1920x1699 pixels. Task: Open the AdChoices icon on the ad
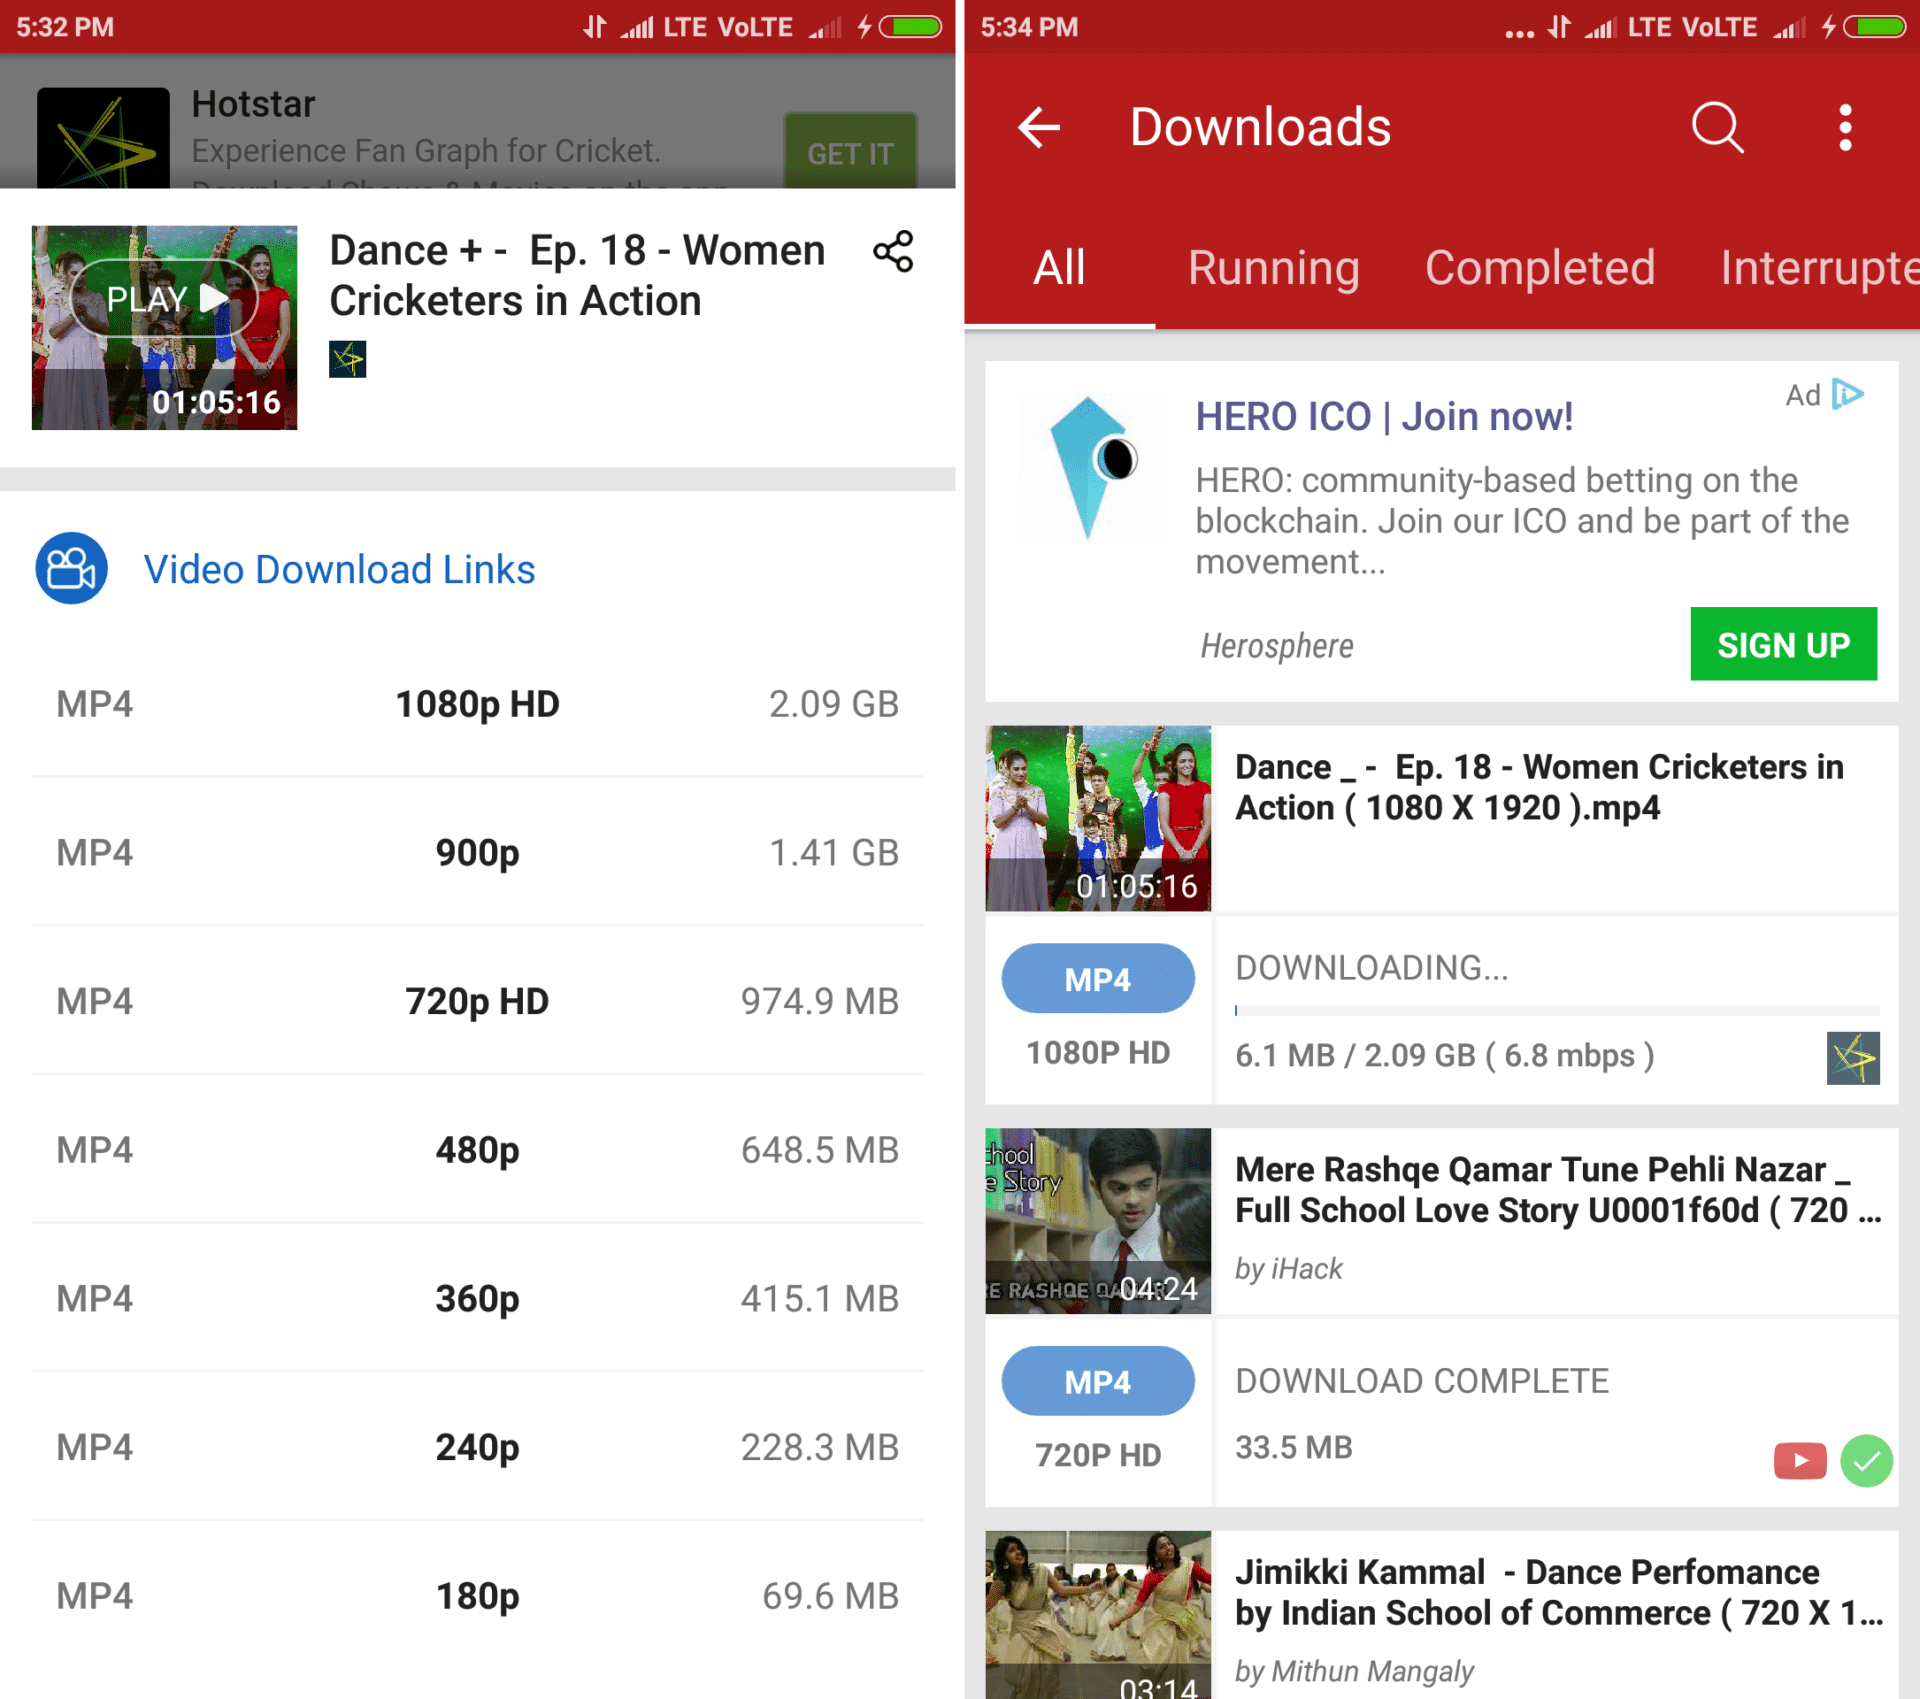(1848, 394)
